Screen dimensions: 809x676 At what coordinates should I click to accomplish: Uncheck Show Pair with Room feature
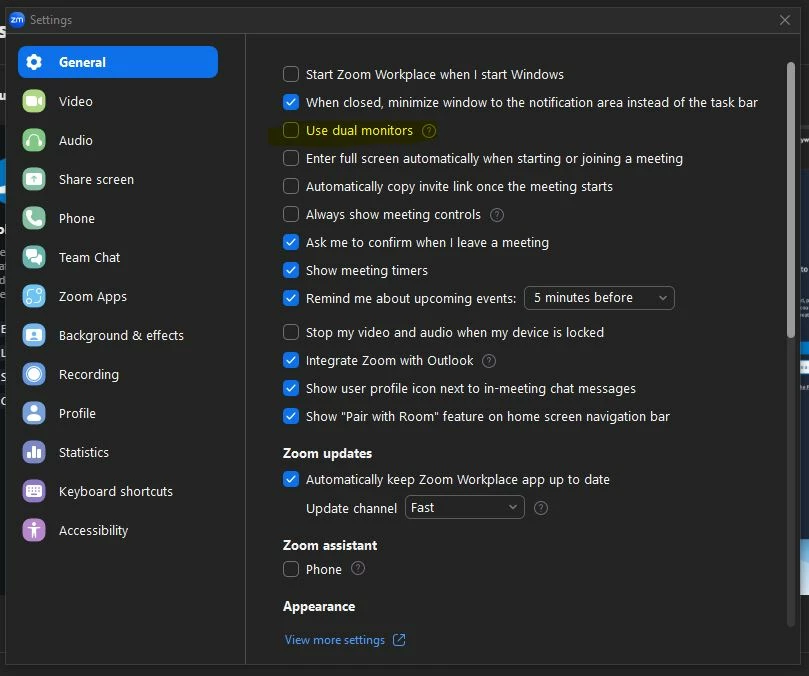pyautogui.click(x=291, y=416)
